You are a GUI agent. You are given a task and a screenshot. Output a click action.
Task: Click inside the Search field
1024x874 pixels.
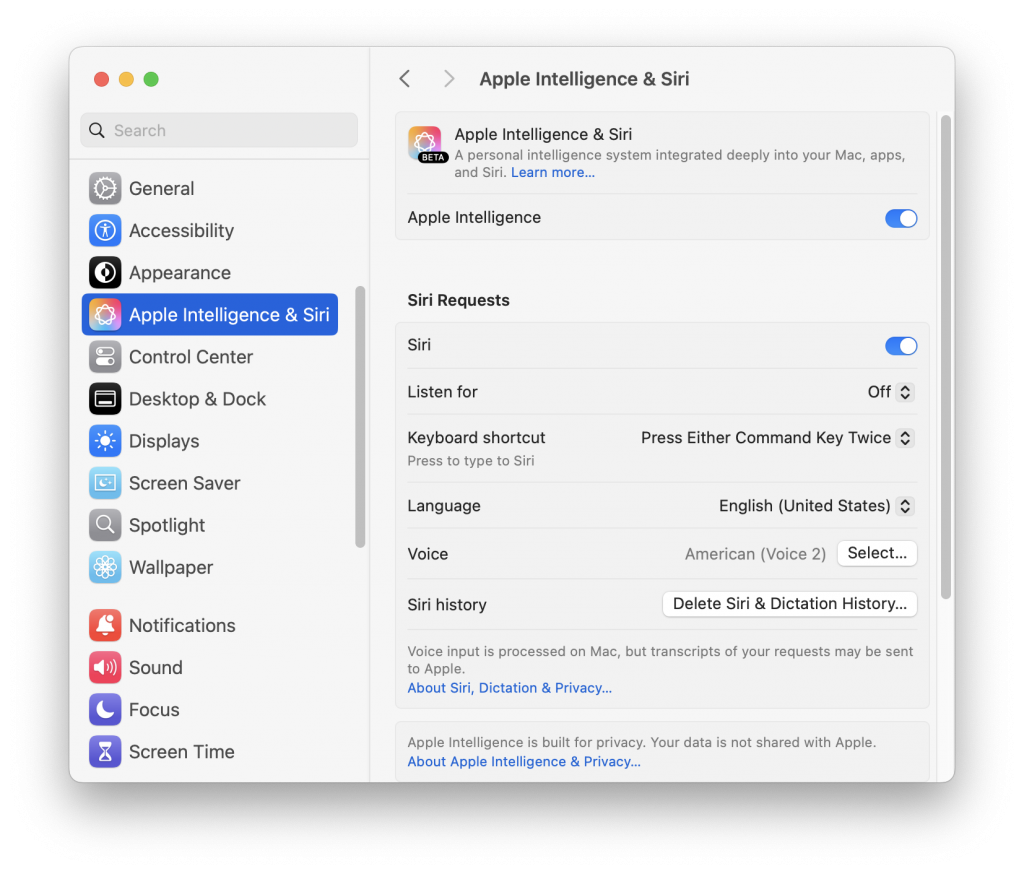pos(218,130)
